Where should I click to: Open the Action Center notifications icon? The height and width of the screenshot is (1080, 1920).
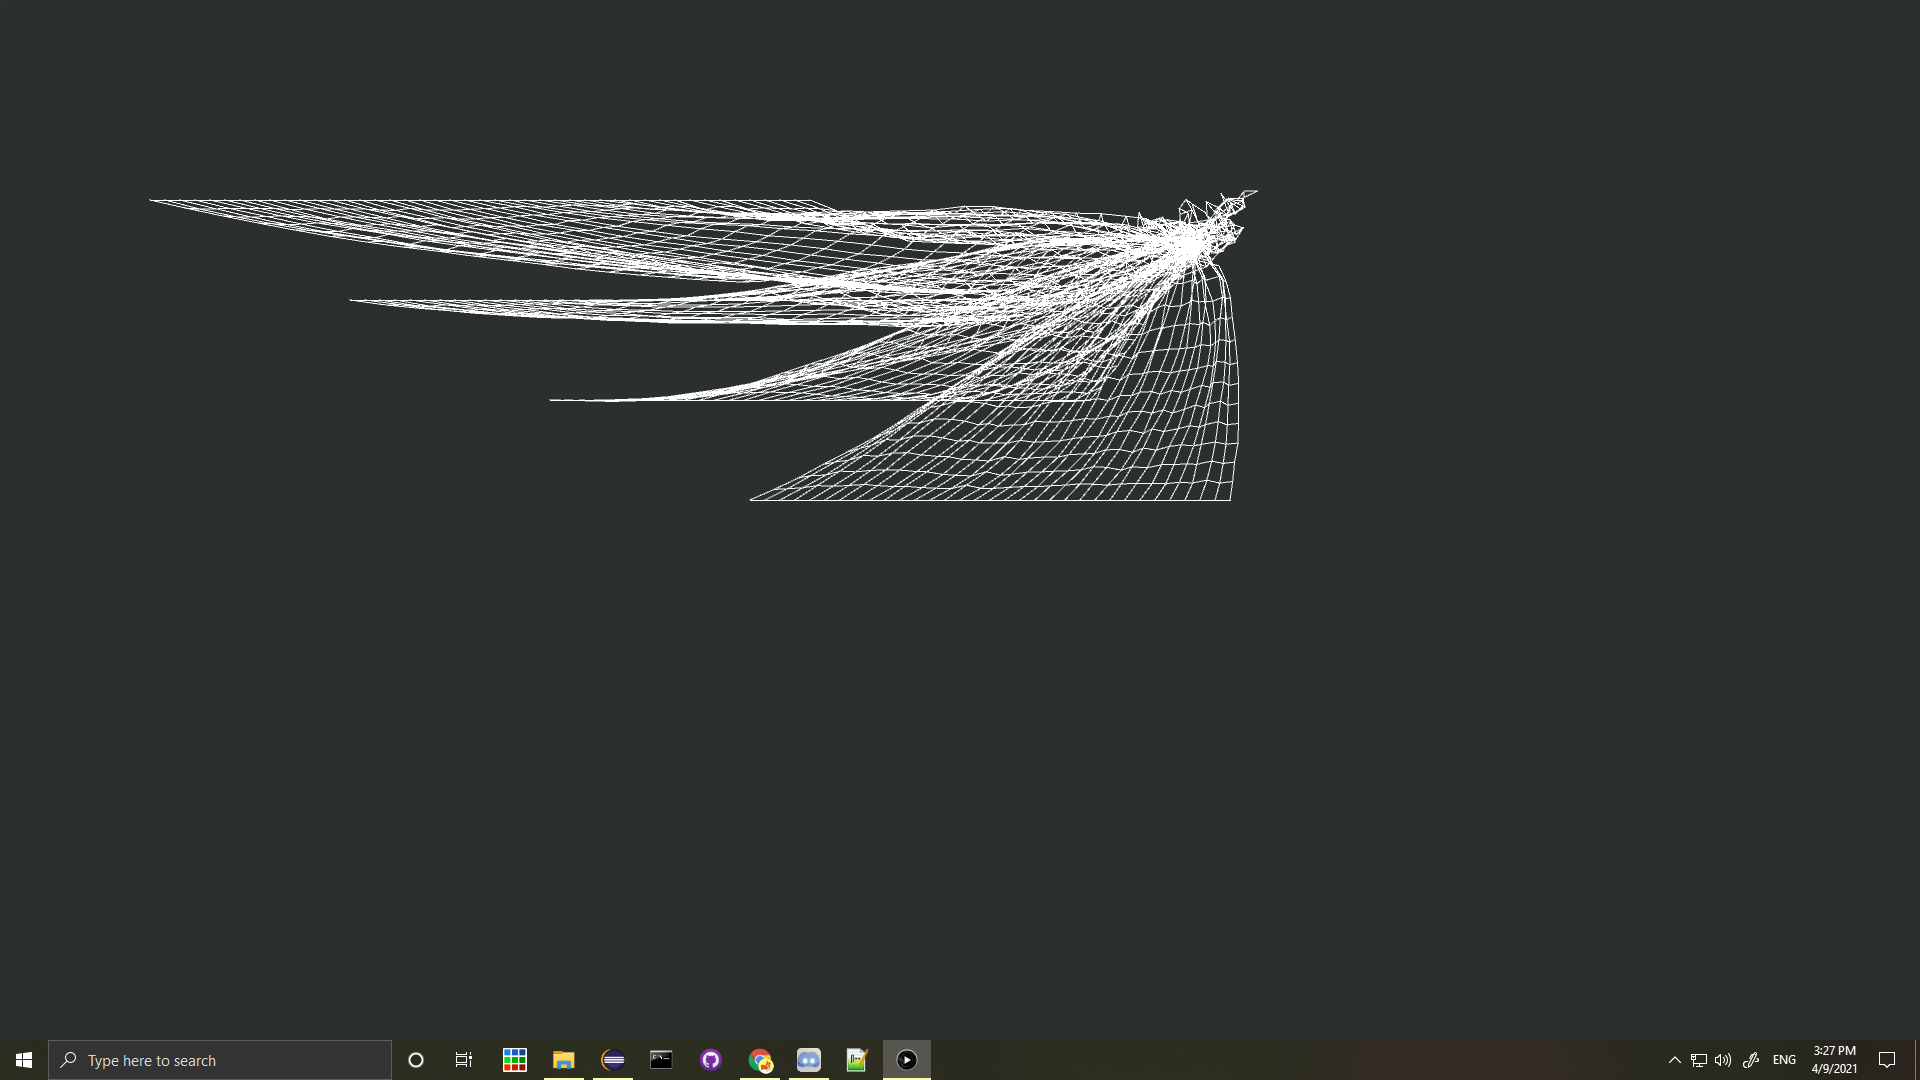pyautogui.click(x=1887, y=1060)
